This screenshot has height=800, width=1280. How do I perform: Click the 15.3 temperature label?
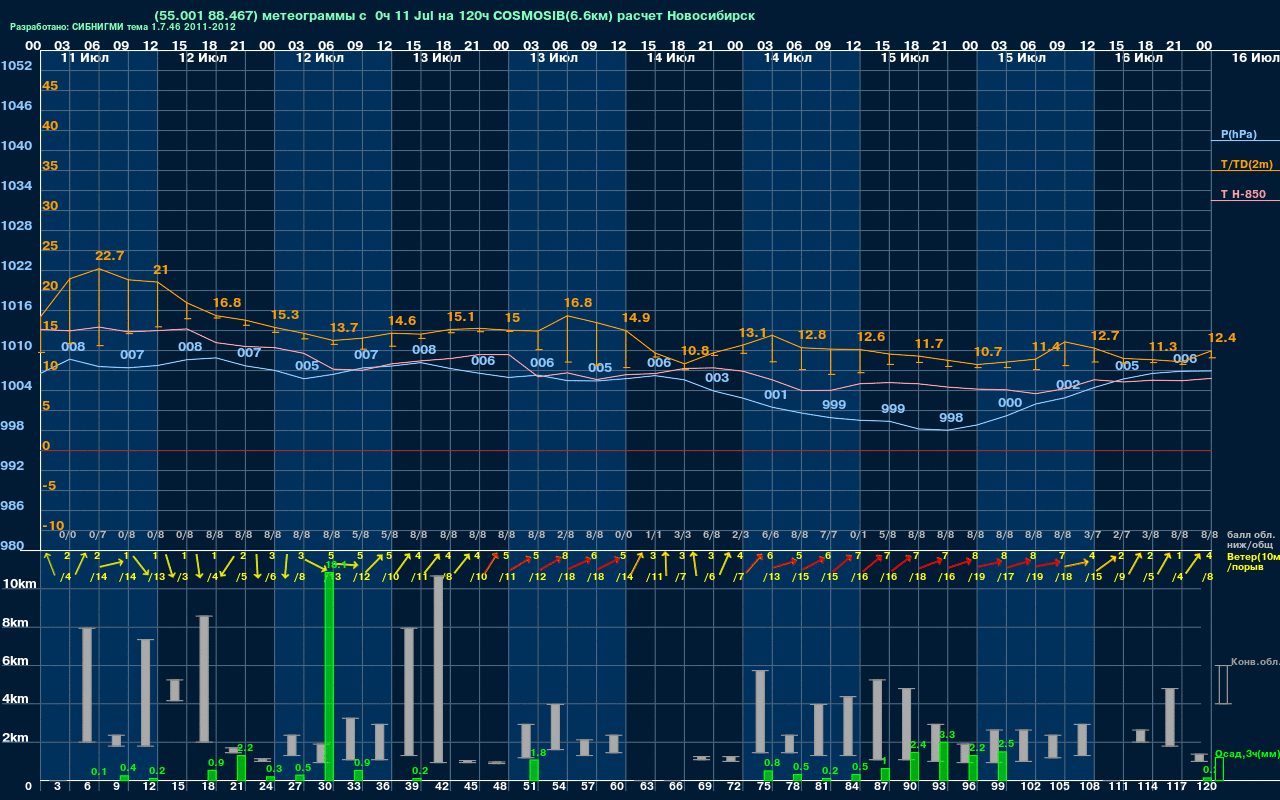(x=285, y=315)
